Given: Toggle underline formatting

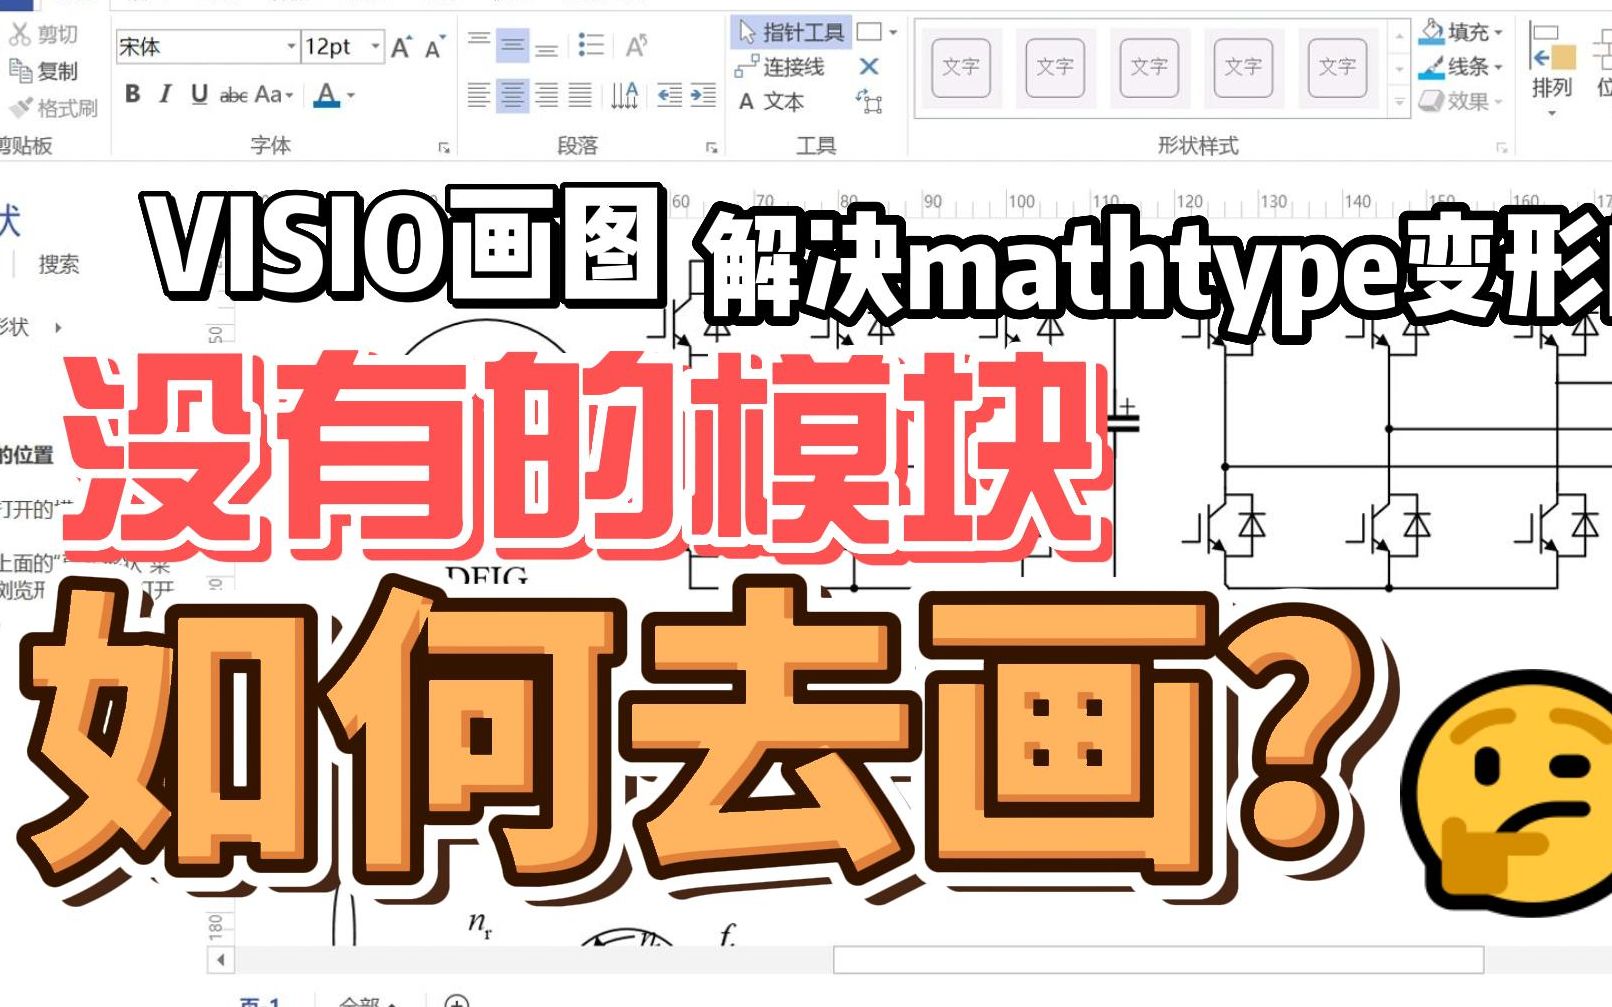Looking at the screenshot, I should point(199,94).
